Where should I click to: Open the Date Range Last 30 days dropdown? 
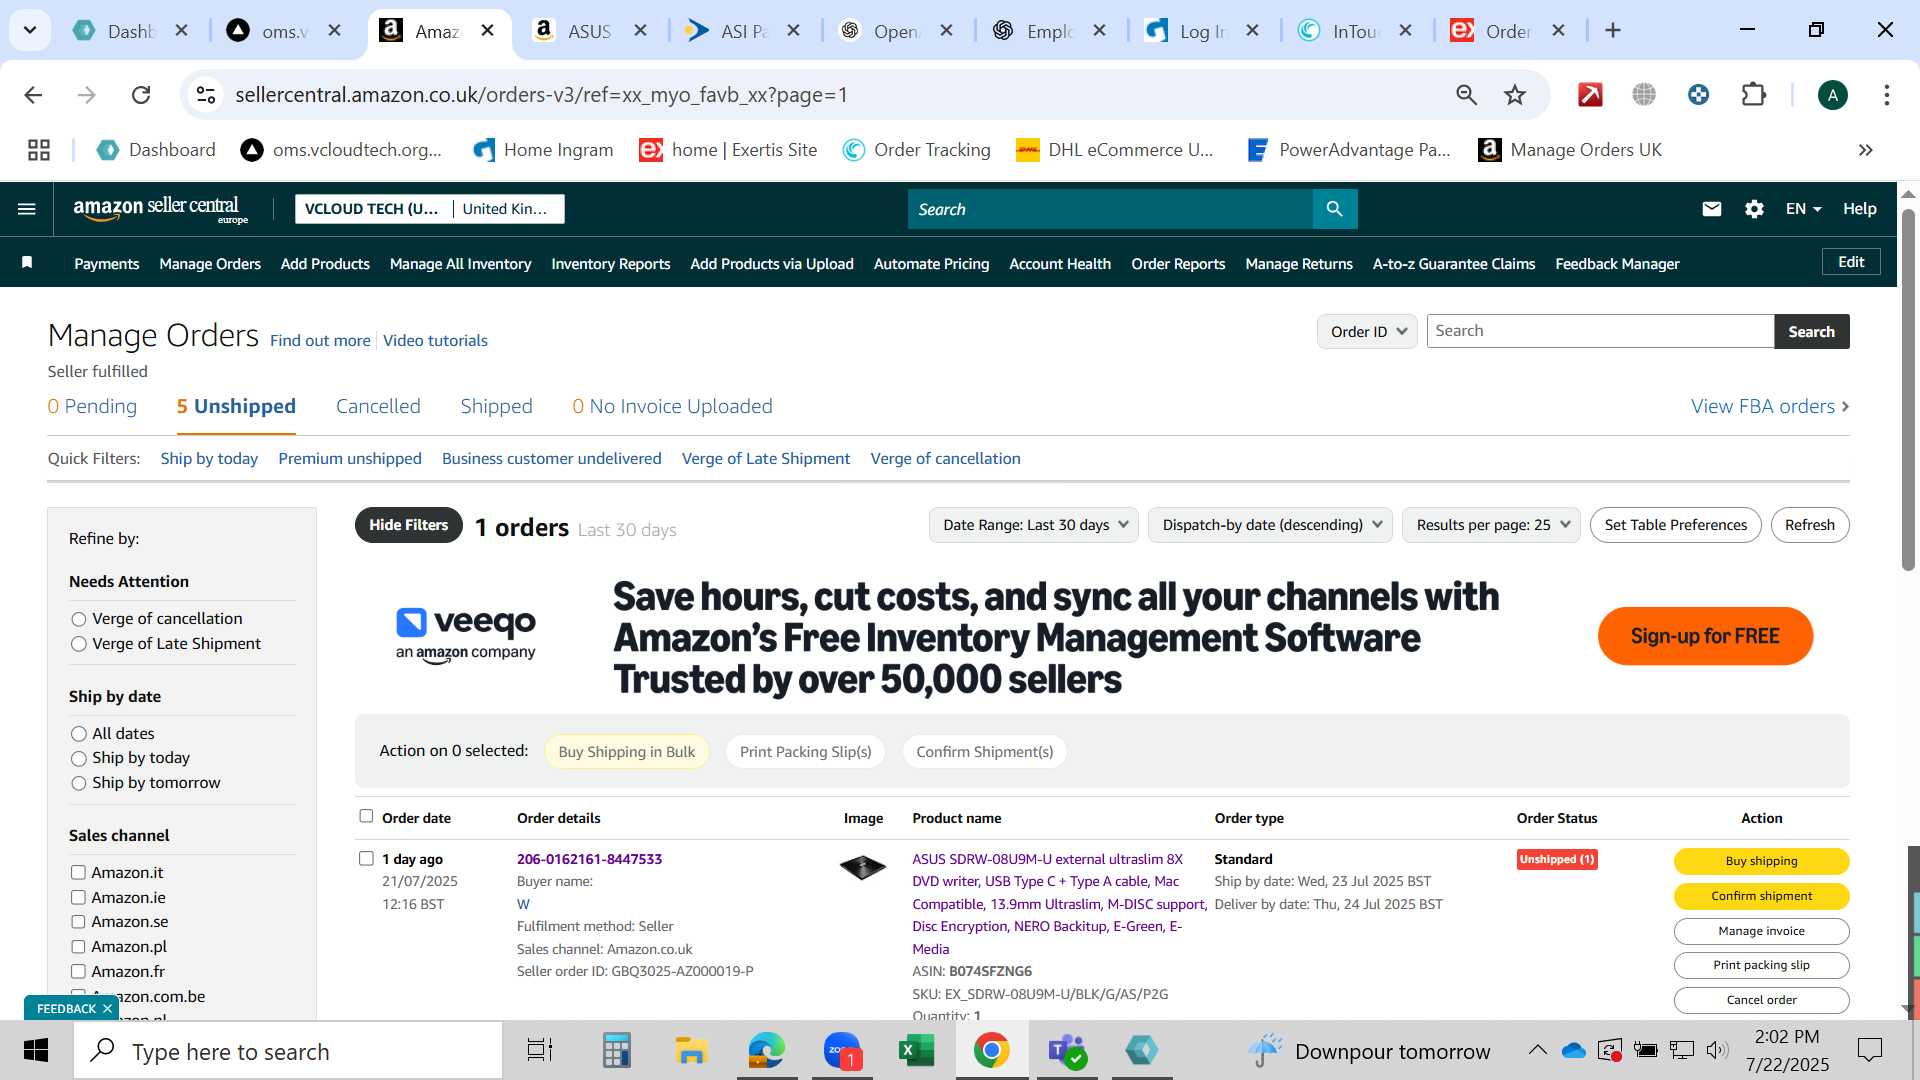1034,525
